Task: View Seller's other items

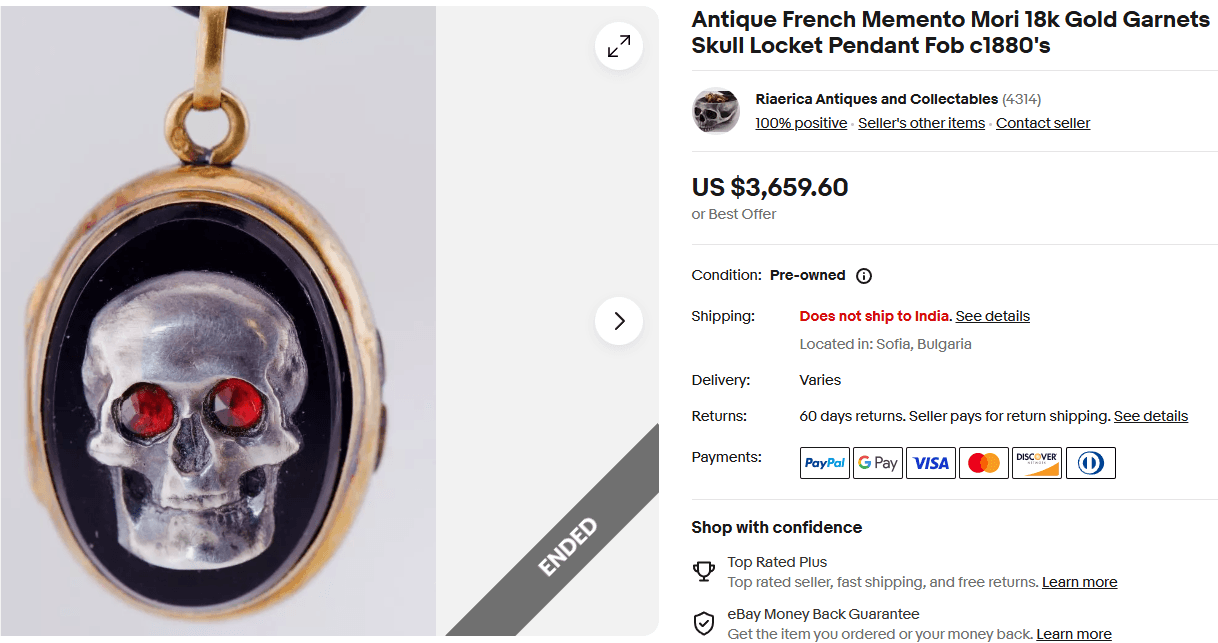Action: pos(921,122)
